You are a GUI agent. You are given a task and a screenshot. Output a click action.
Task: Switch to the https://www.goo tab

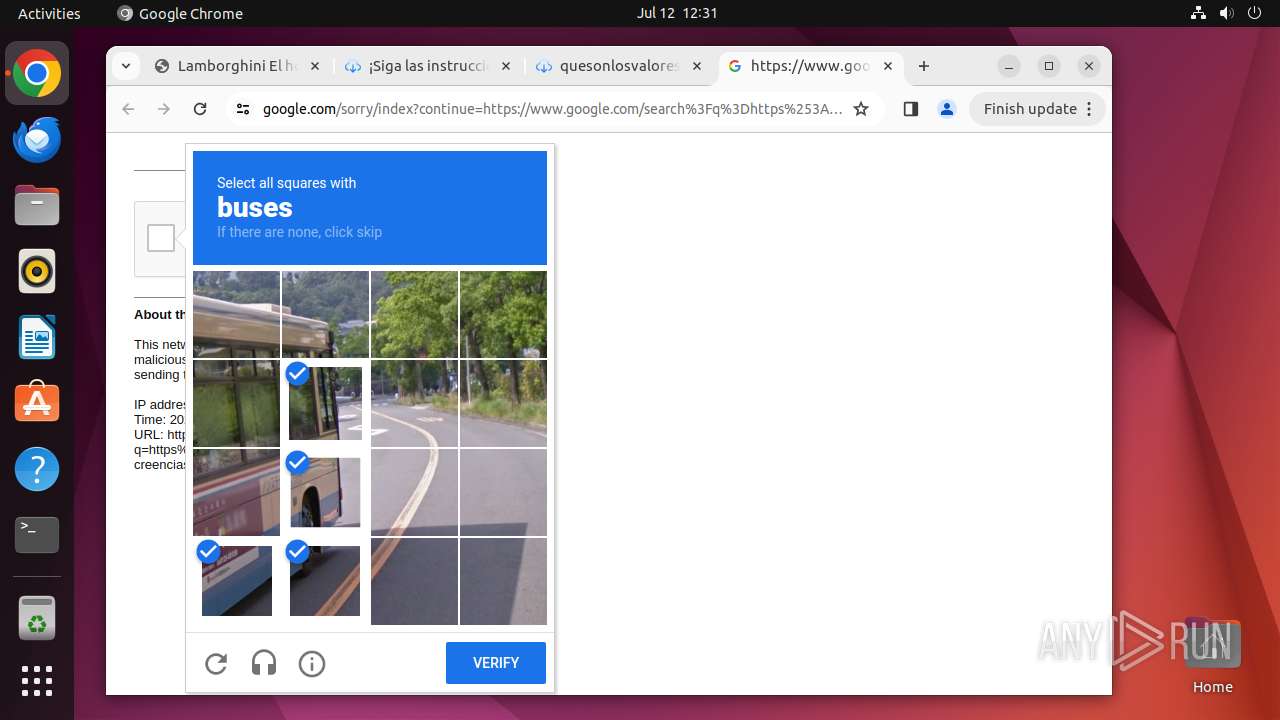point(810,66)
